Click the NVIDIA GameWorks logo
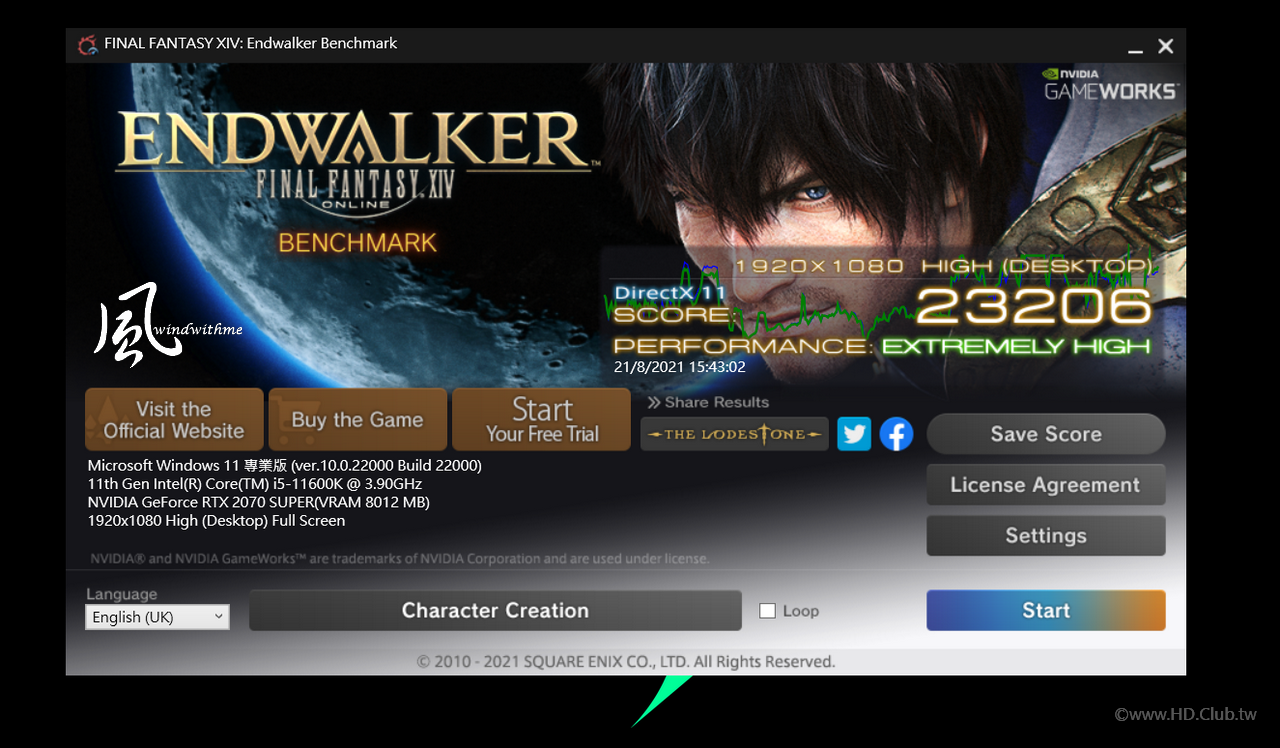Image resolution: width=1280 pixels, height=748 pixels. (1110, 84)
